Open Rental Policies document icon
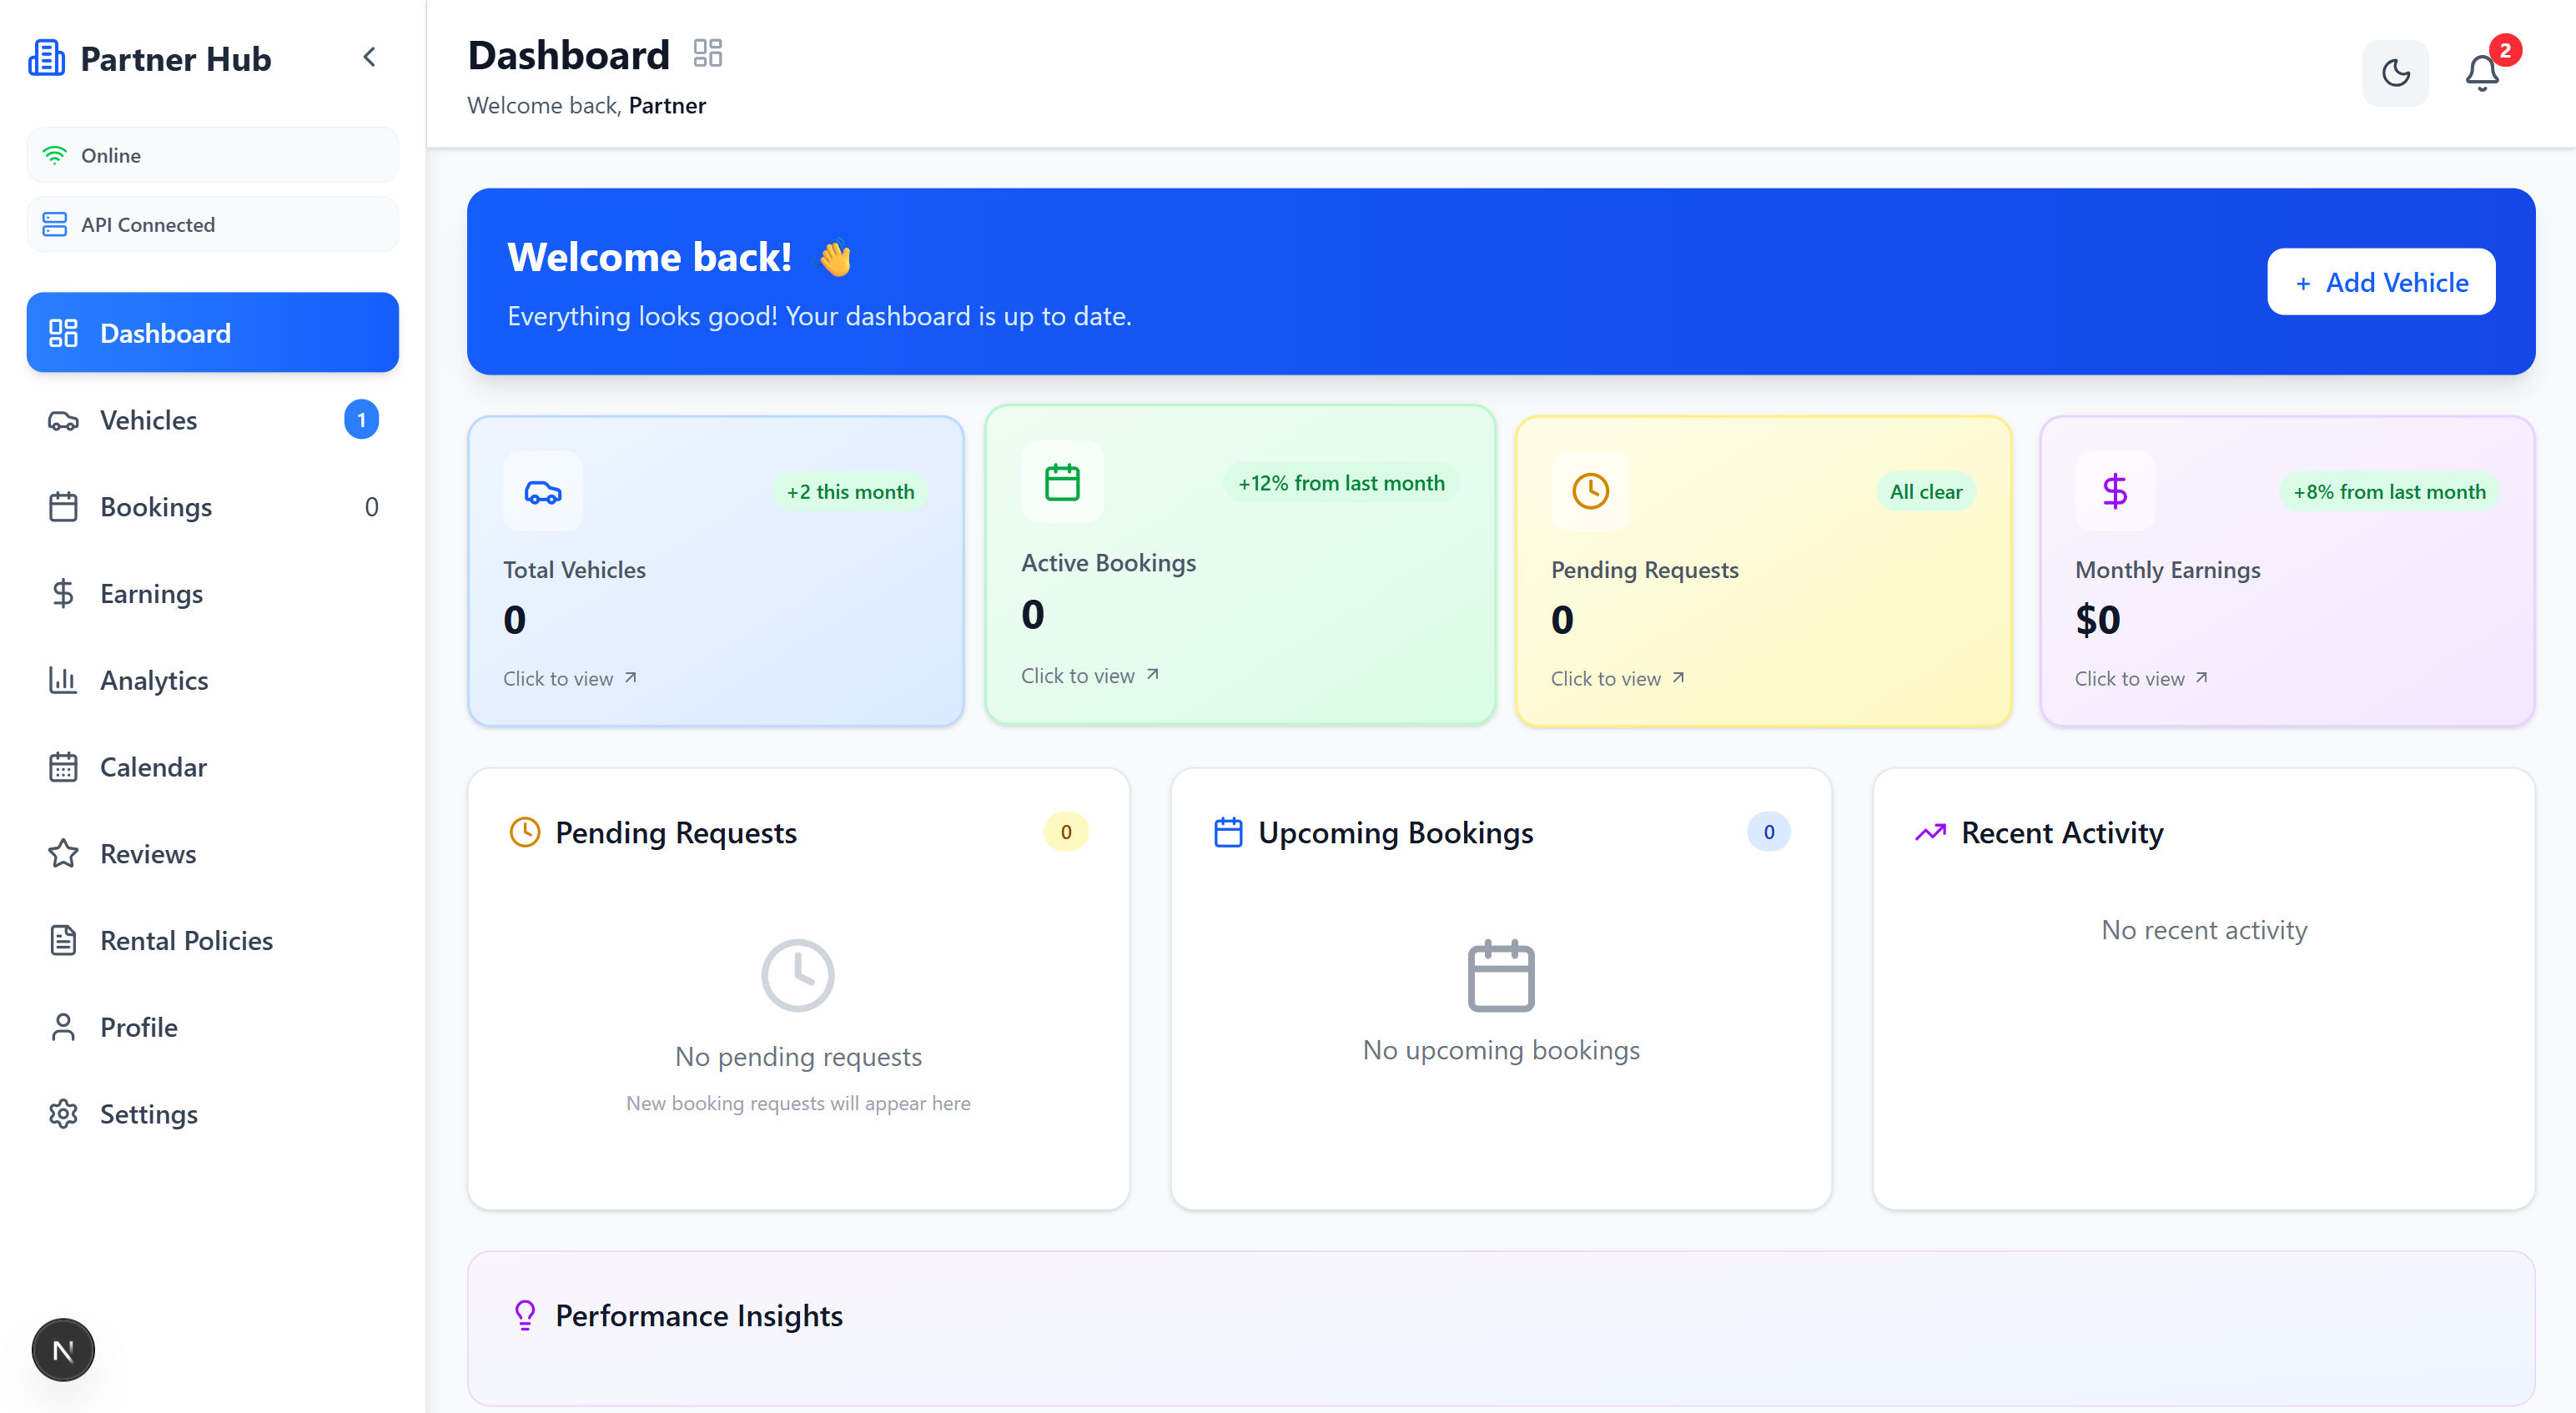This screenshot has height=1413, width=2576. tap(63, 940)
